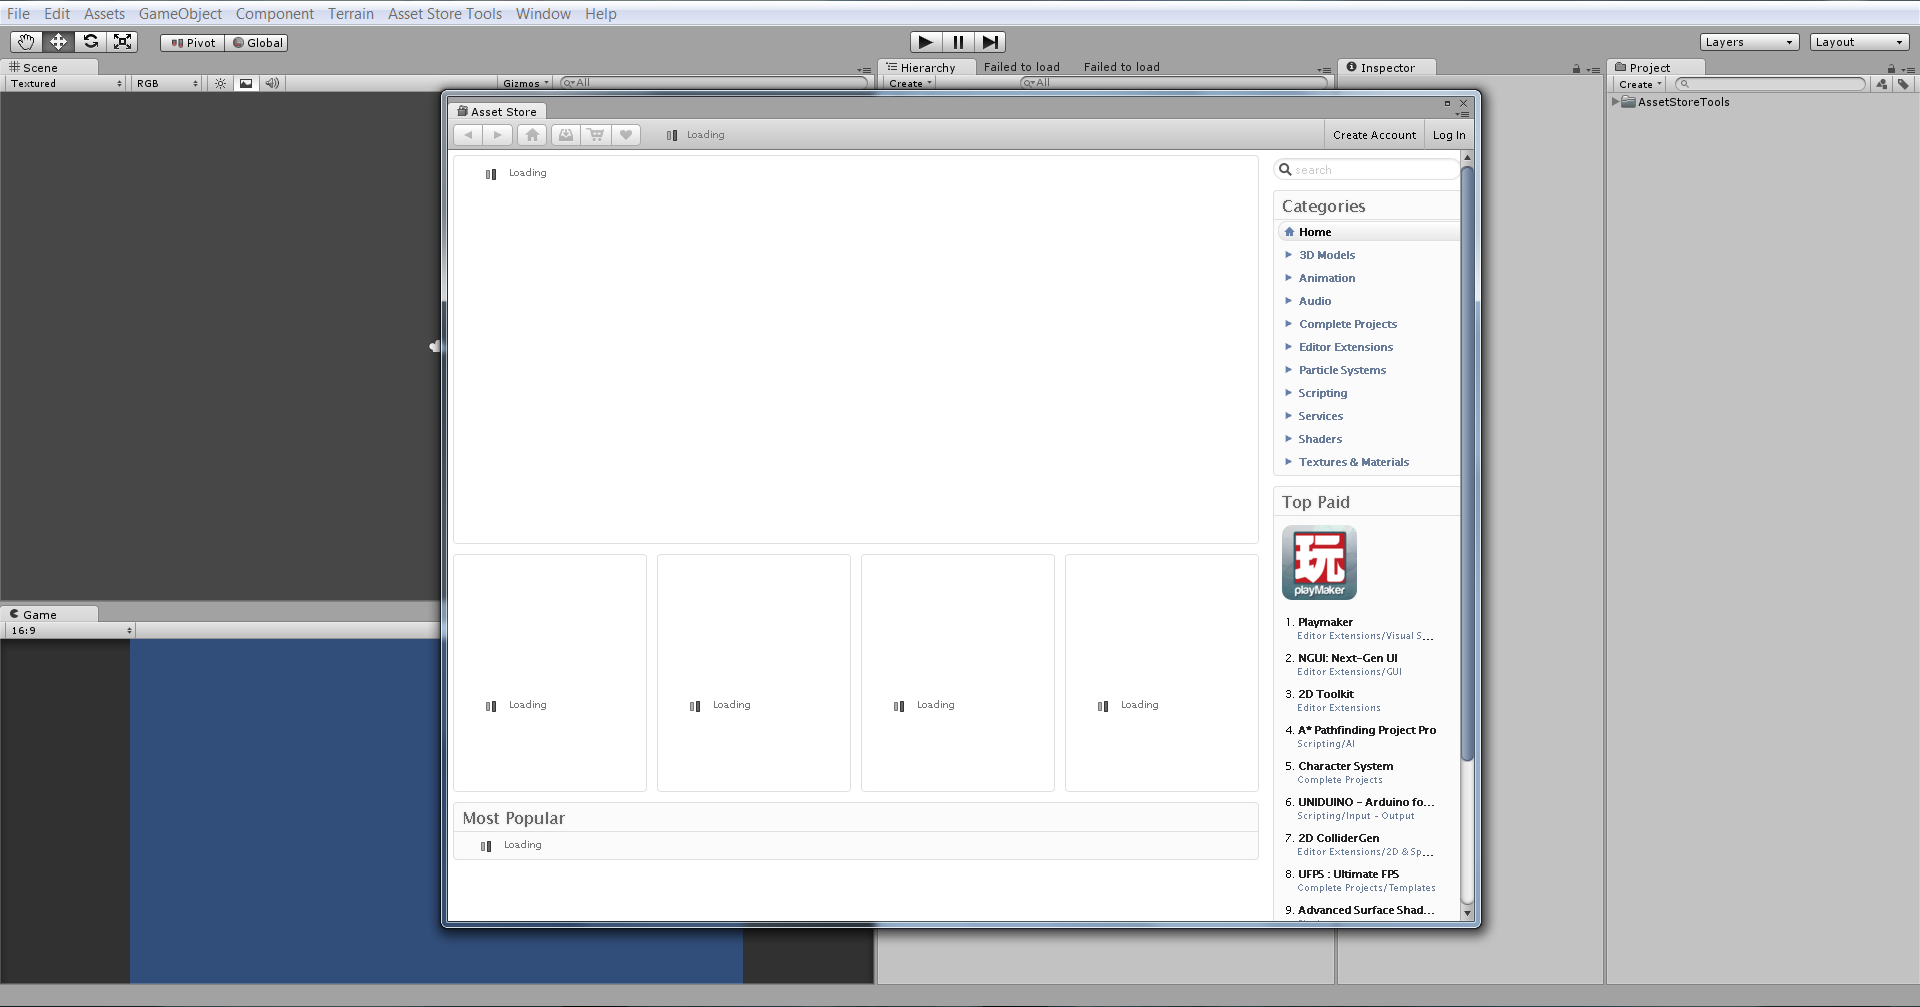1920x1007 pixels.
Task: Open the 3D Models category
Action: tap(1327, 255)
